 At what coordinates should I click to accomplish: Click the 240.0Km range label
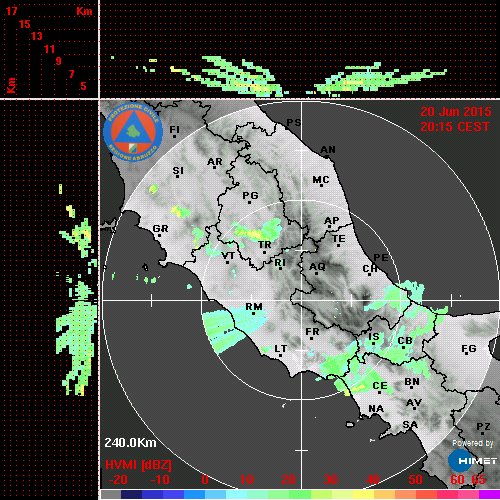130,443
